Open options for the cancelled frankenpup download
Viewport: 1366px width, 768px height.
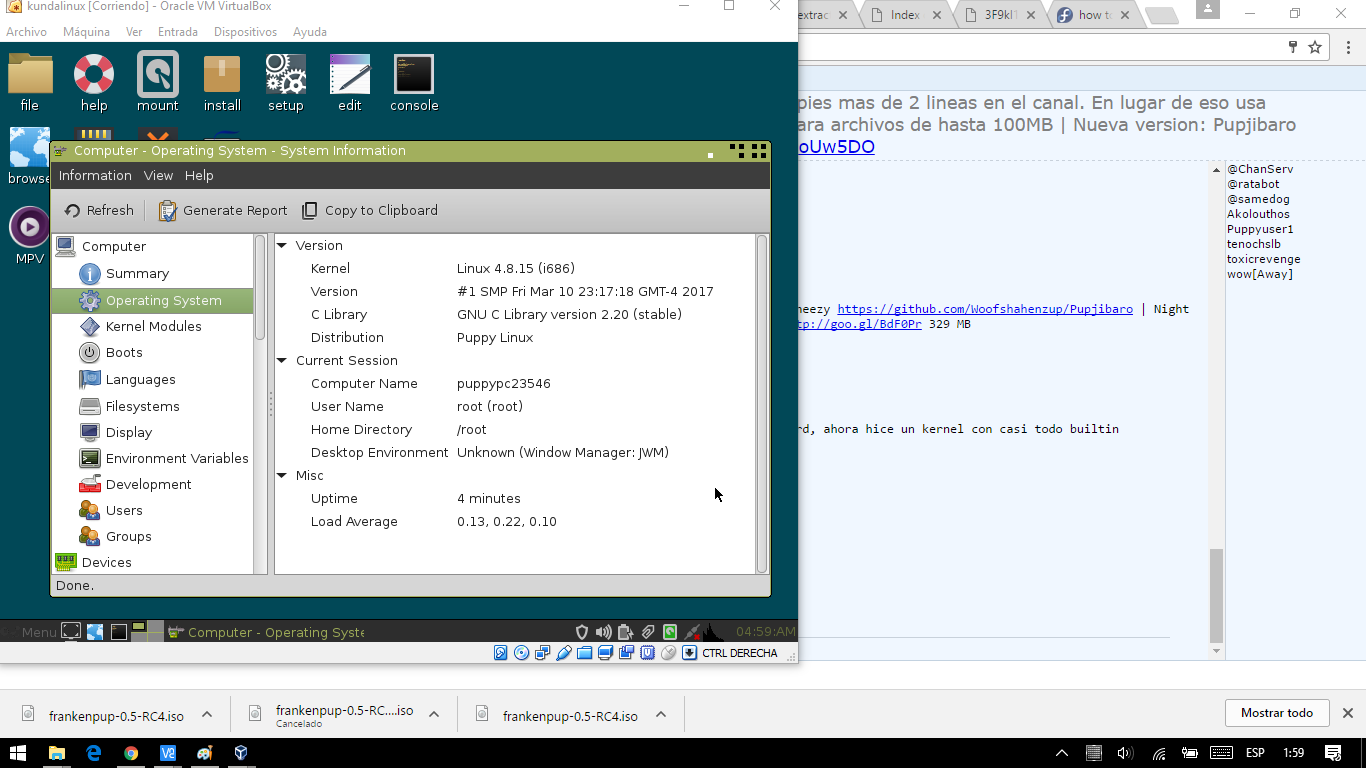[434, 714]
